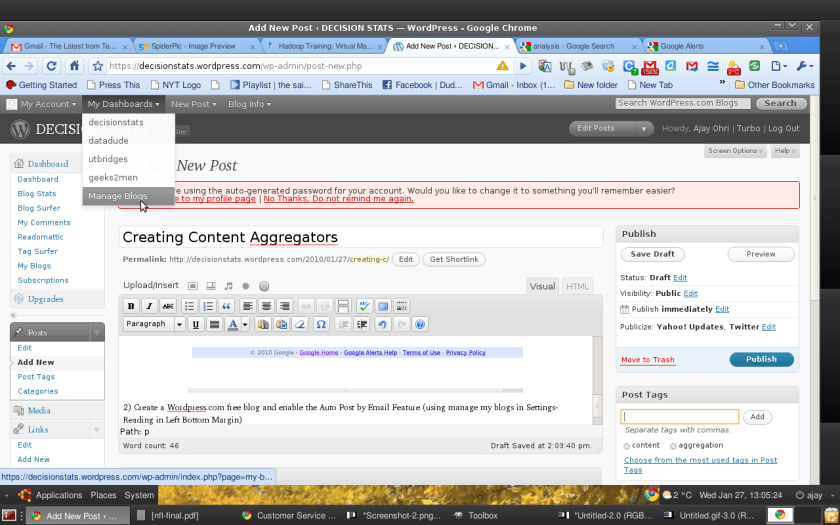This screenshot has height=525, width=840.
Task: Insert a special character with the omega icon
Action: [x=321, y=324]
